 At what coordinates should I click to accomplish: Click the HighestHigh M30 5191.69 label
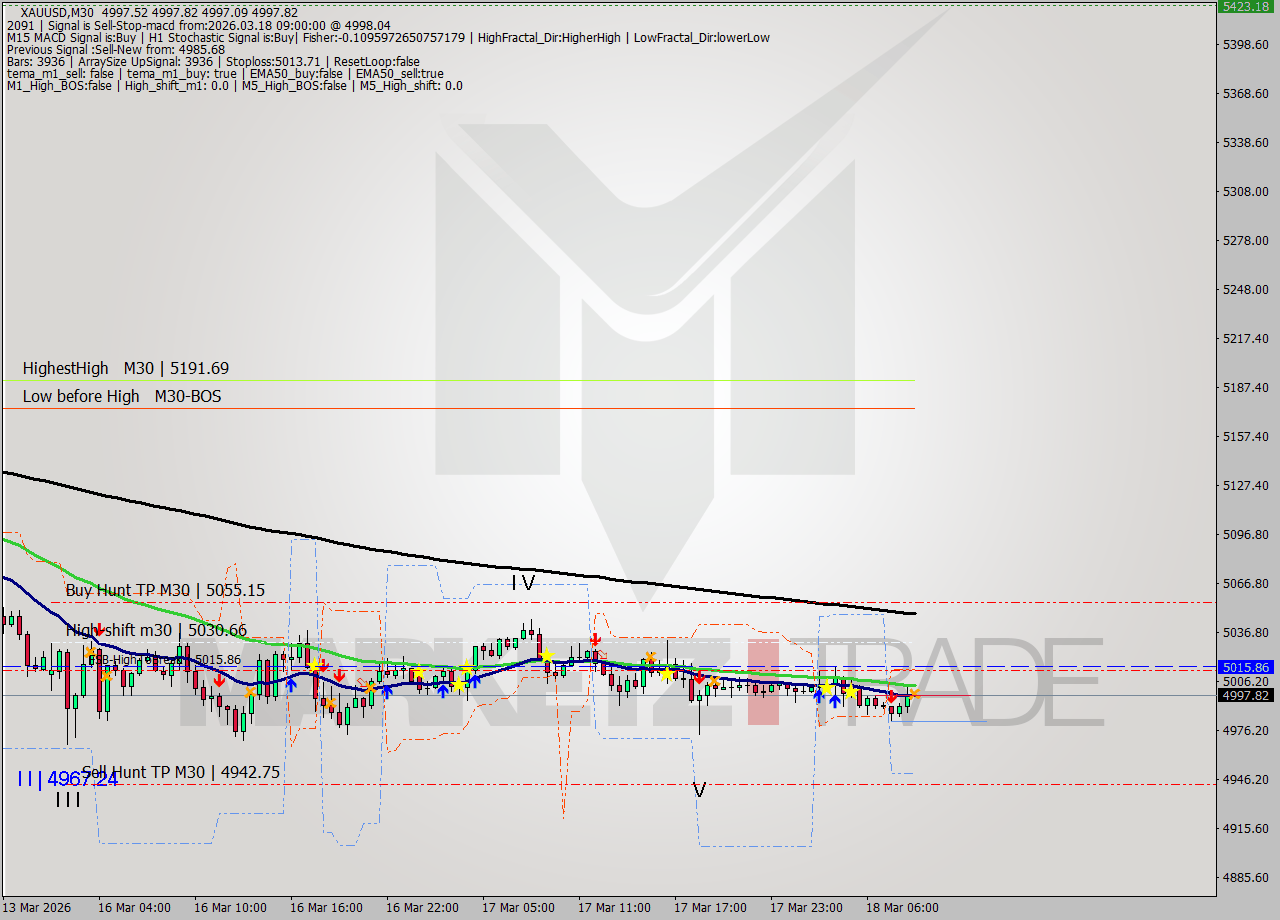point(125,368)
